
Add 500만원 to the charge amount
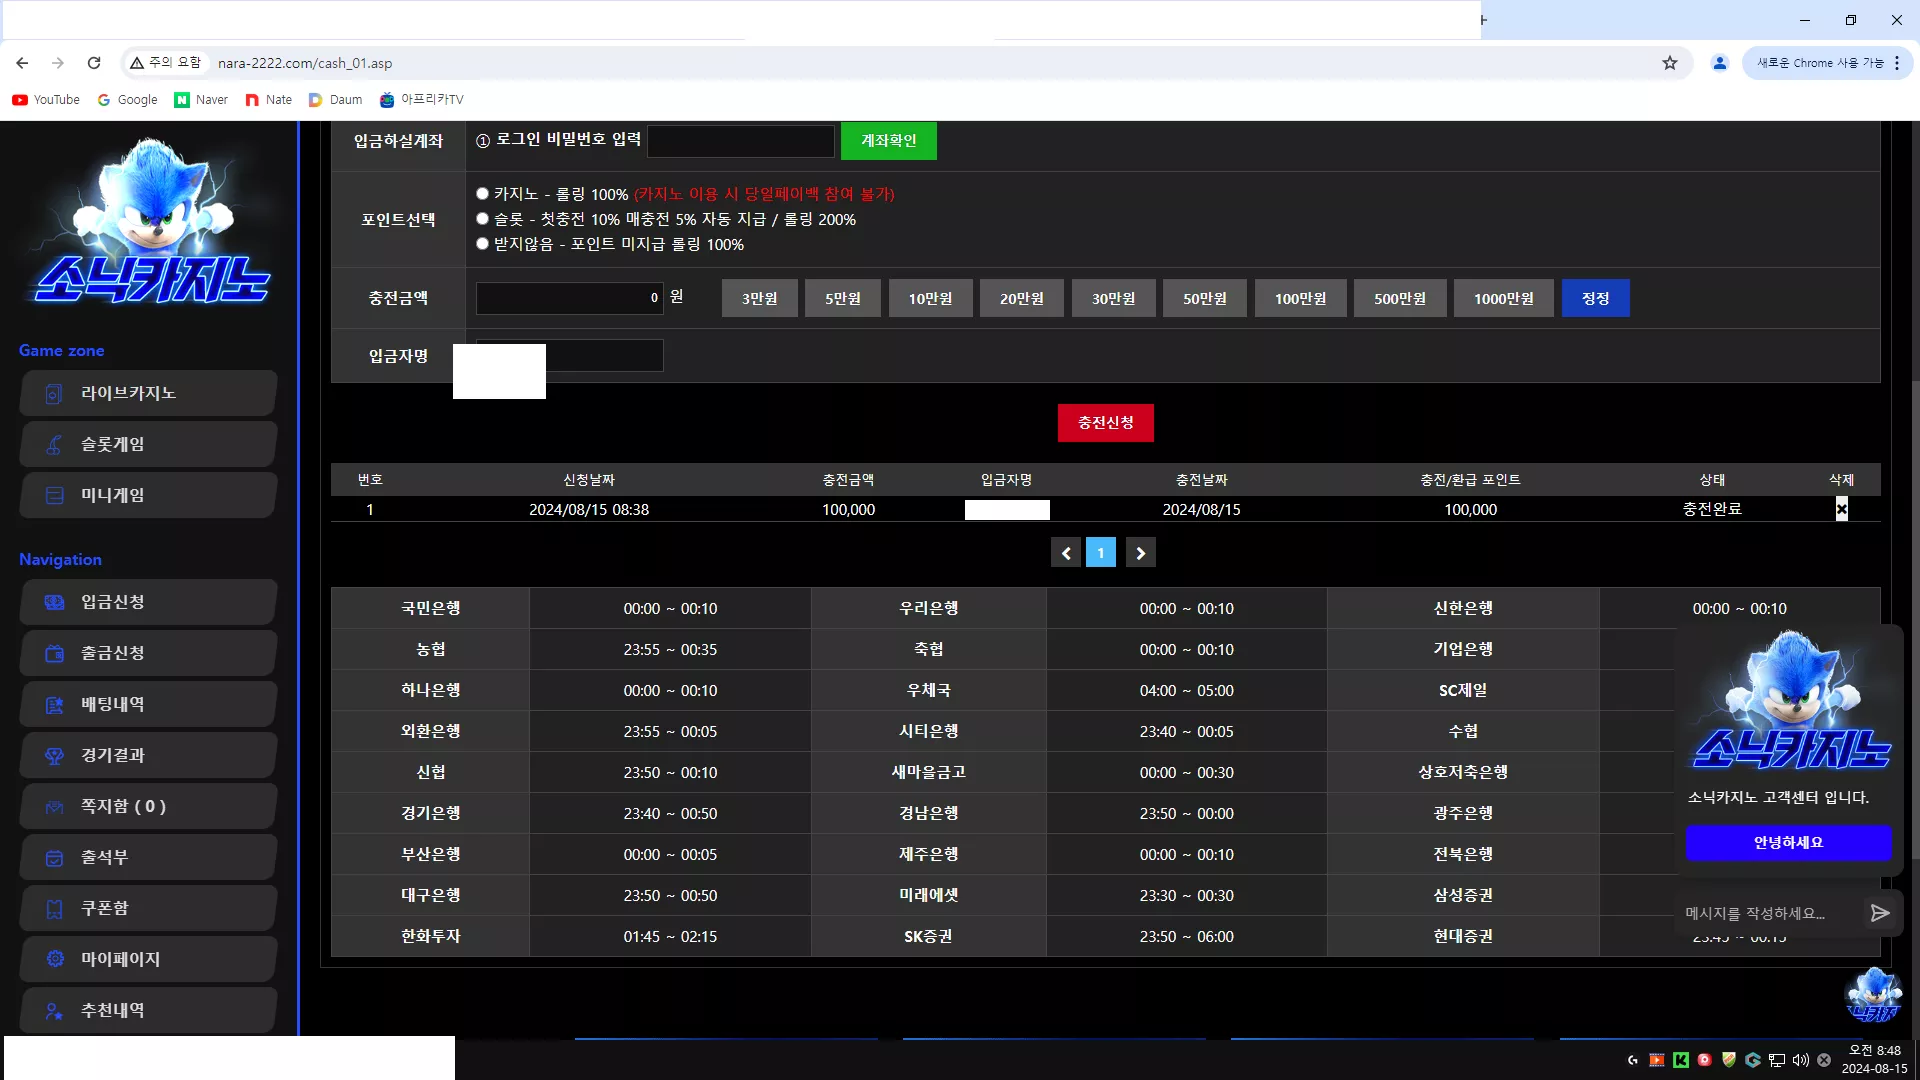point(1400,299)
